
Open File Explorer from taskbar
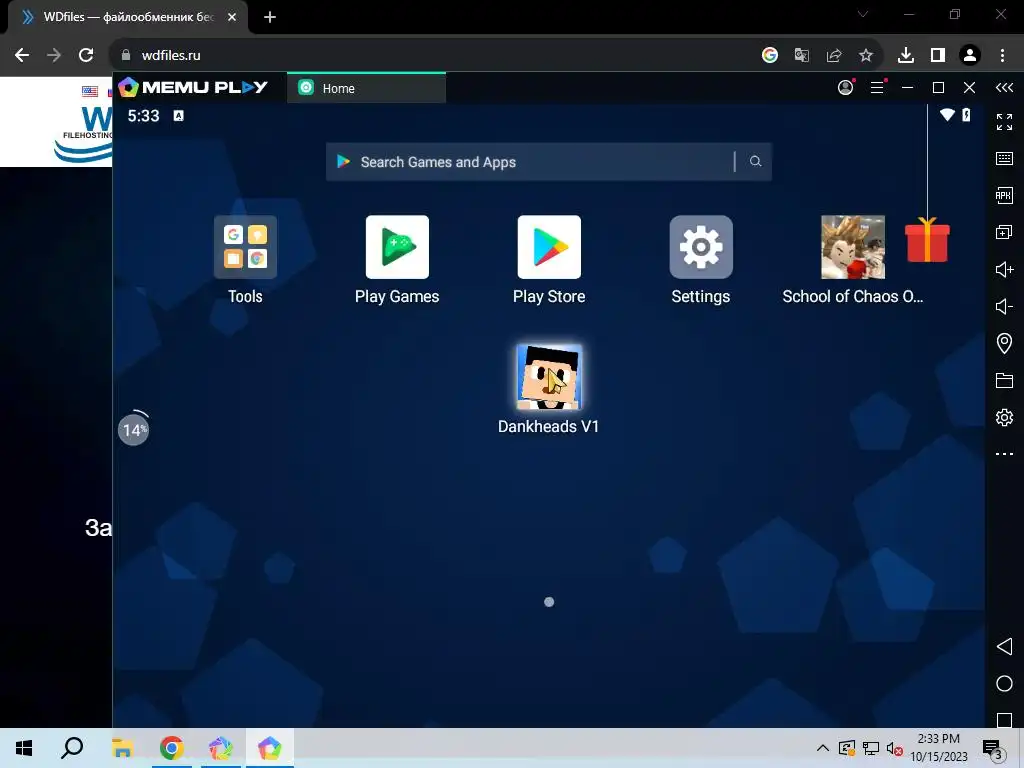pyautogui.click(x=122, y=748)
